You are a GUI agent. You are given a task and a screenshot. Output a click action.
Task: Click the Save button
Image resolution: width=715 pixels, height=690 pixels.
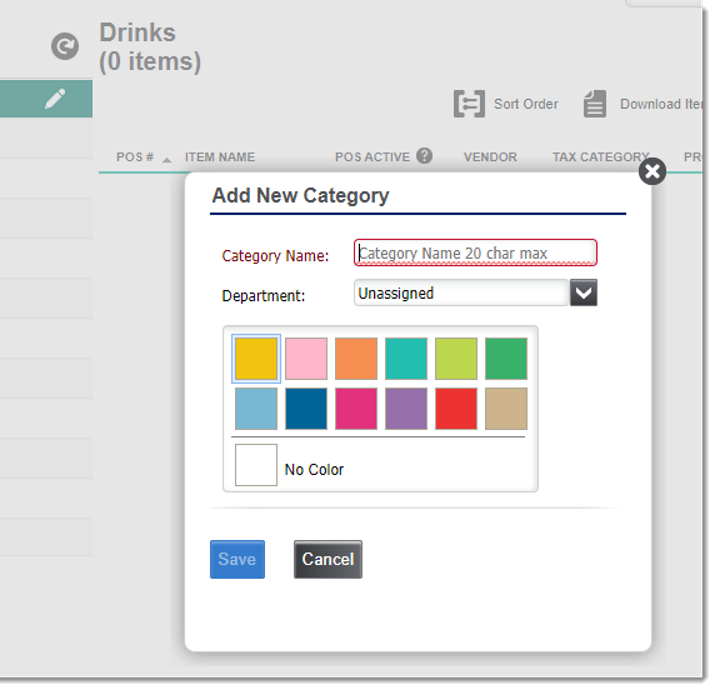(x=237, y=559)
